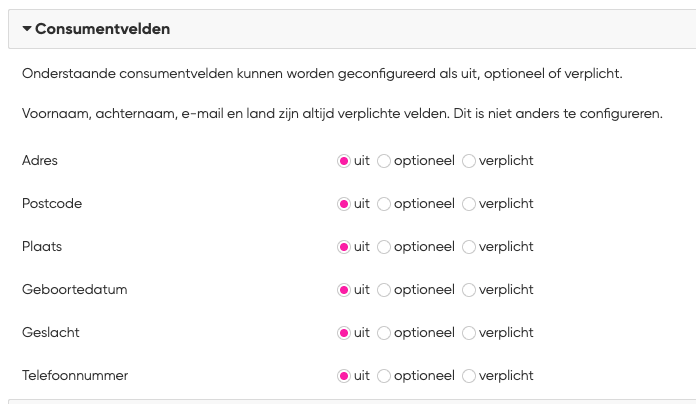Set Adres to verplicht
Viewport: 696px width, 404px height.
point(469,160)
